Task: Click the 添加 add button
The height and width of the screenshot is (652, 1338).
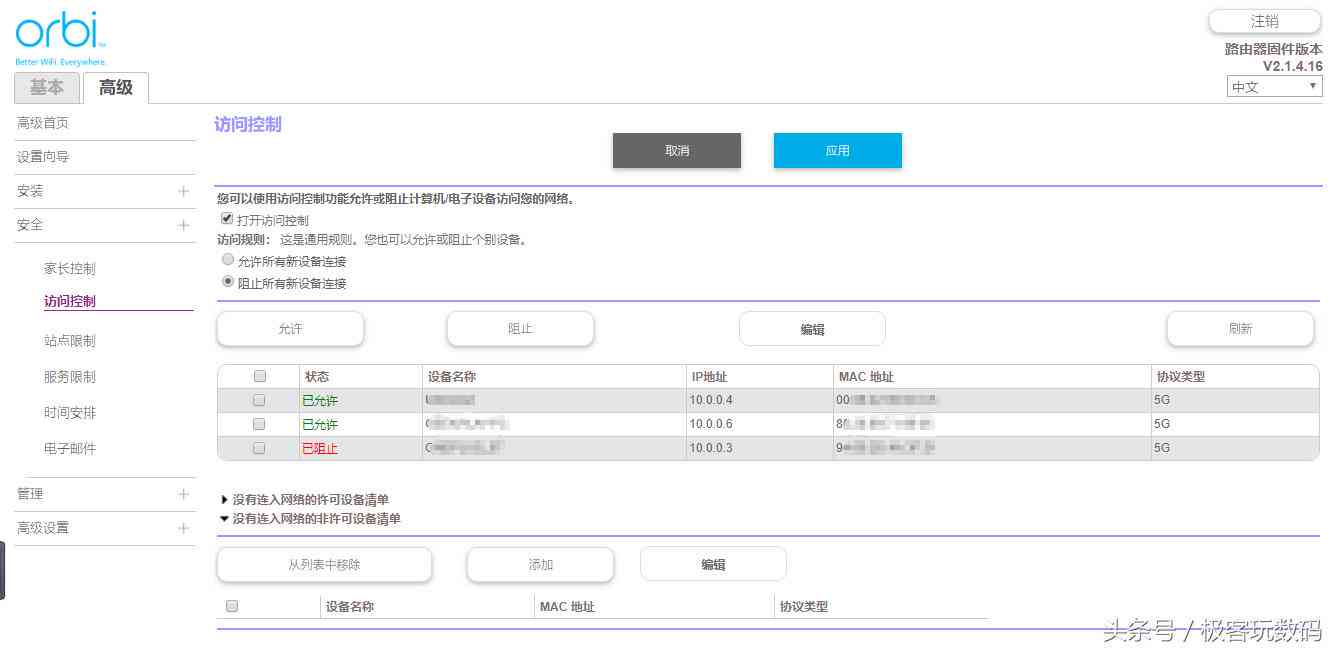Action: [540, 564]
